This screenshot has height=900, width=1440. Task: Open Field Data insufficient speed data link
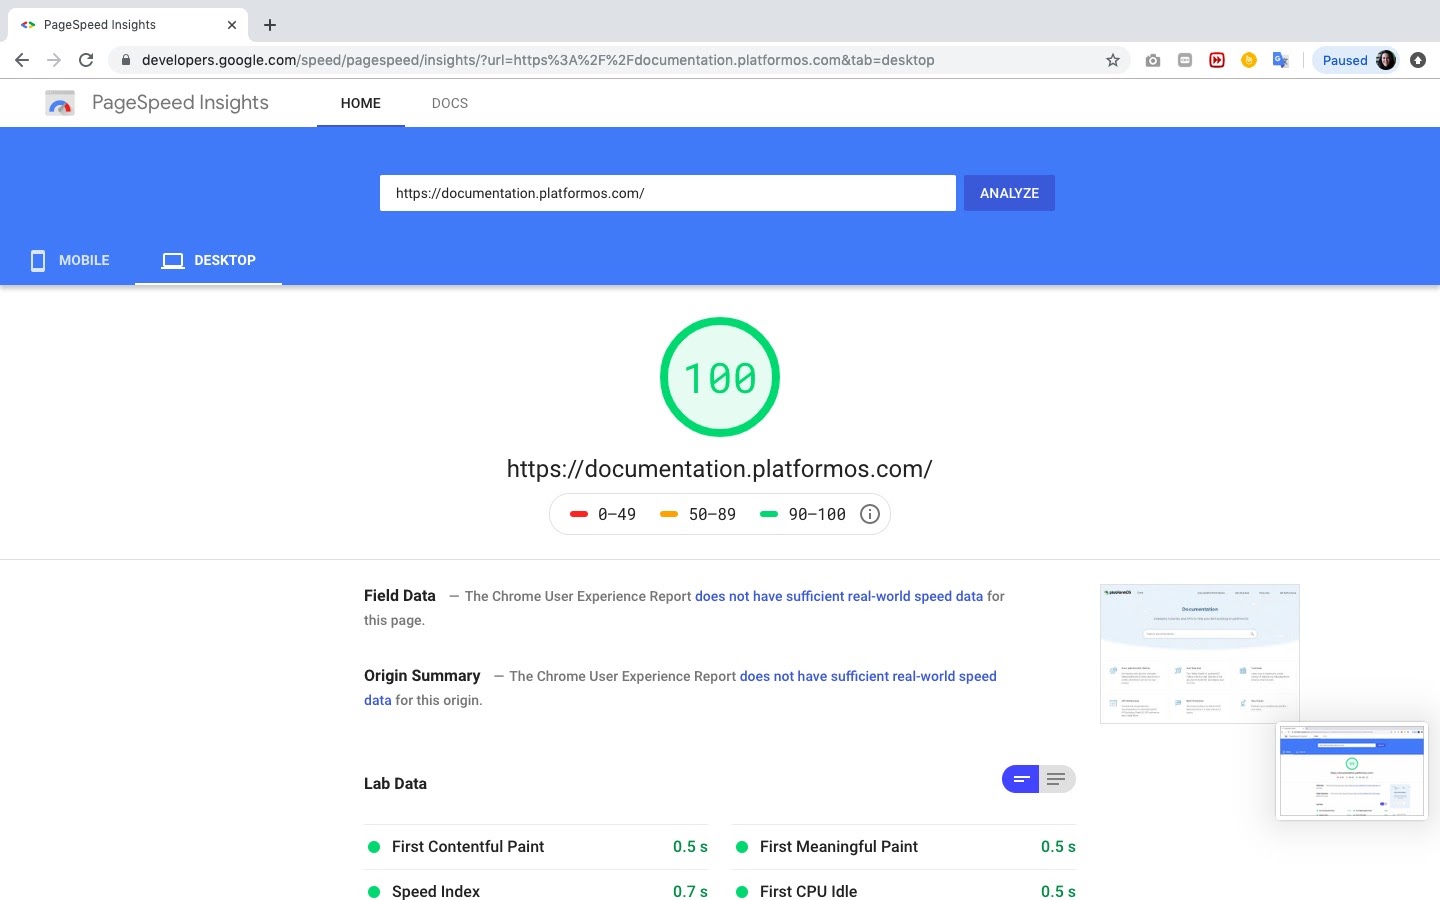[x=838, y=596]
